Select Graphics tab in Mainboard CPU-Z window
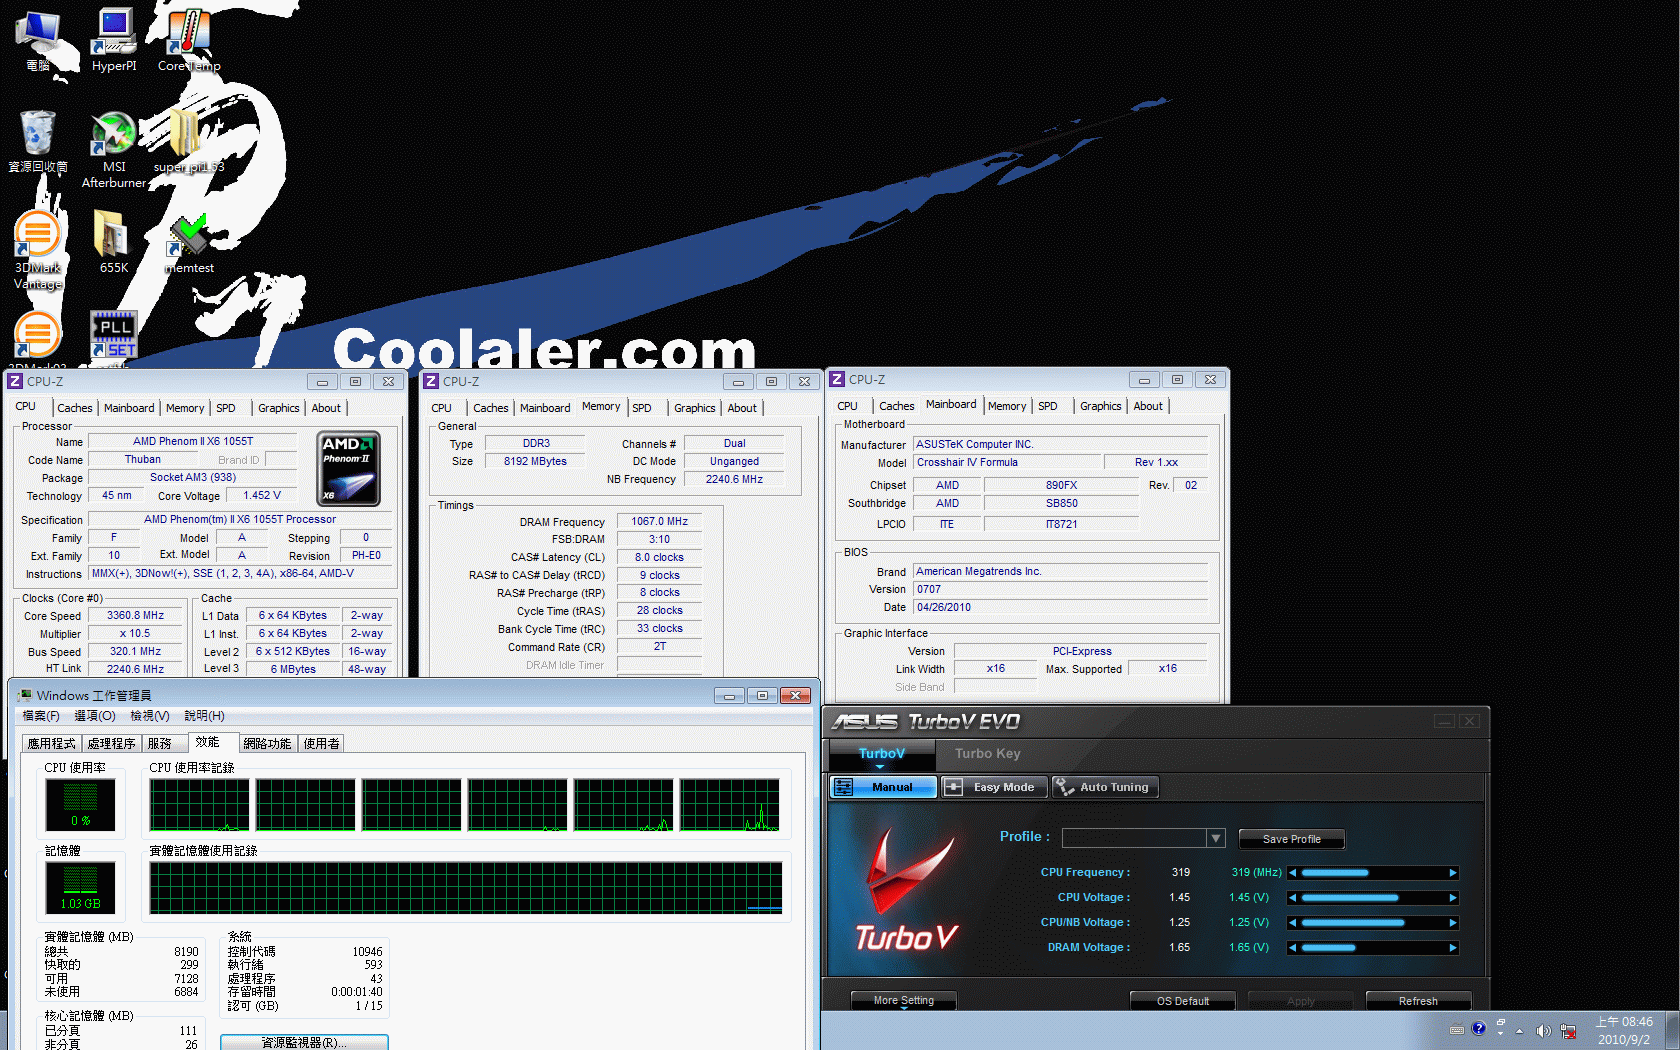Screen dimensions: 1680x1050 pos(1100,406)
